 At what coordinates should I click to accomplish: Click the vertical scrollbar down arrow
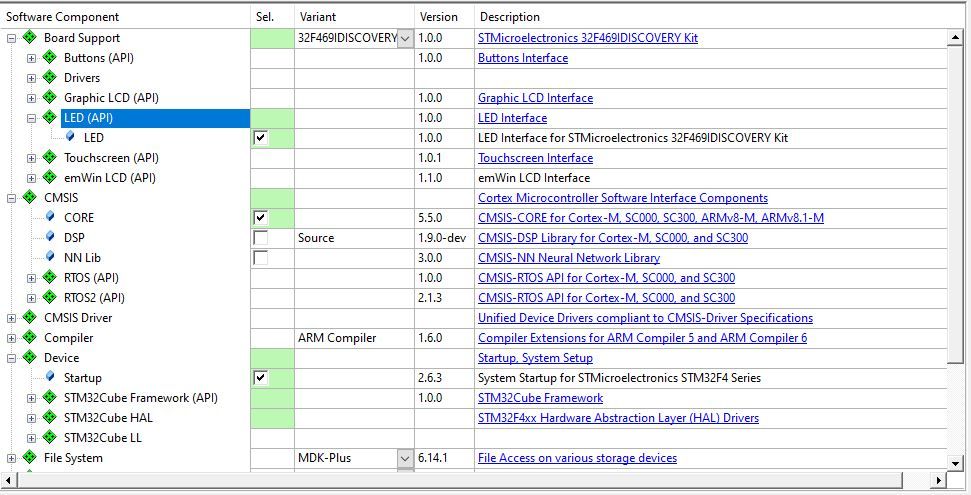click(955, 463)
